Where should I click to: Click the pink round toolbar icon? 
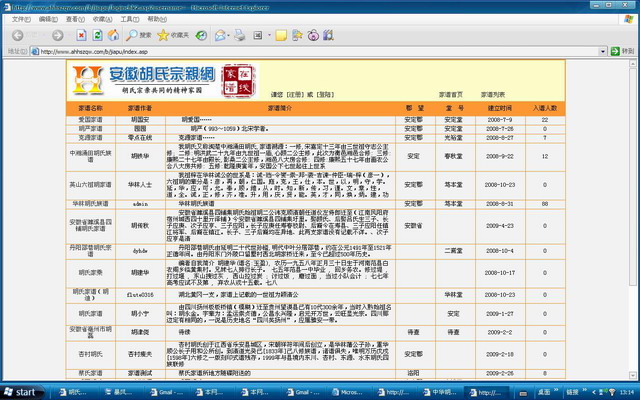pos(313,36)
